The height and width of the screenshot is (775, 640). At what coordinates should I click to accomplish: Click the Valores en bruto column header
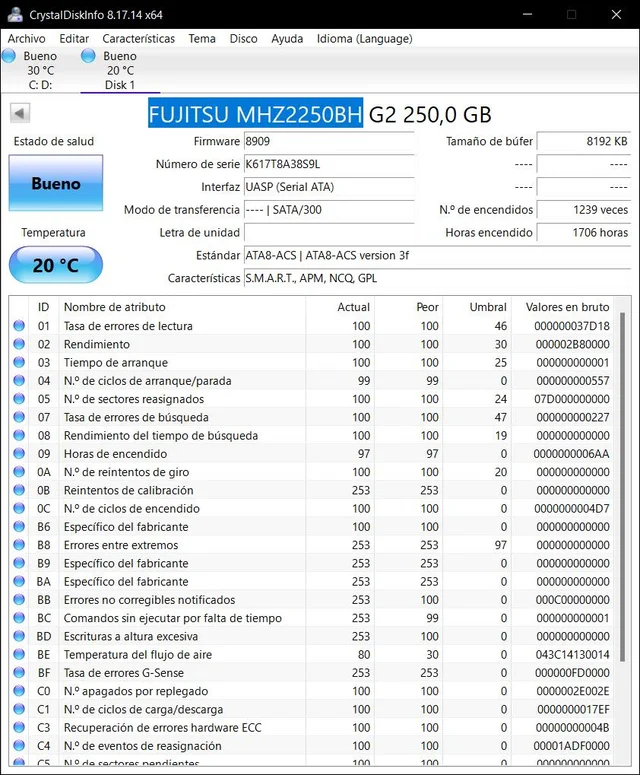click(x=567, y=307)
